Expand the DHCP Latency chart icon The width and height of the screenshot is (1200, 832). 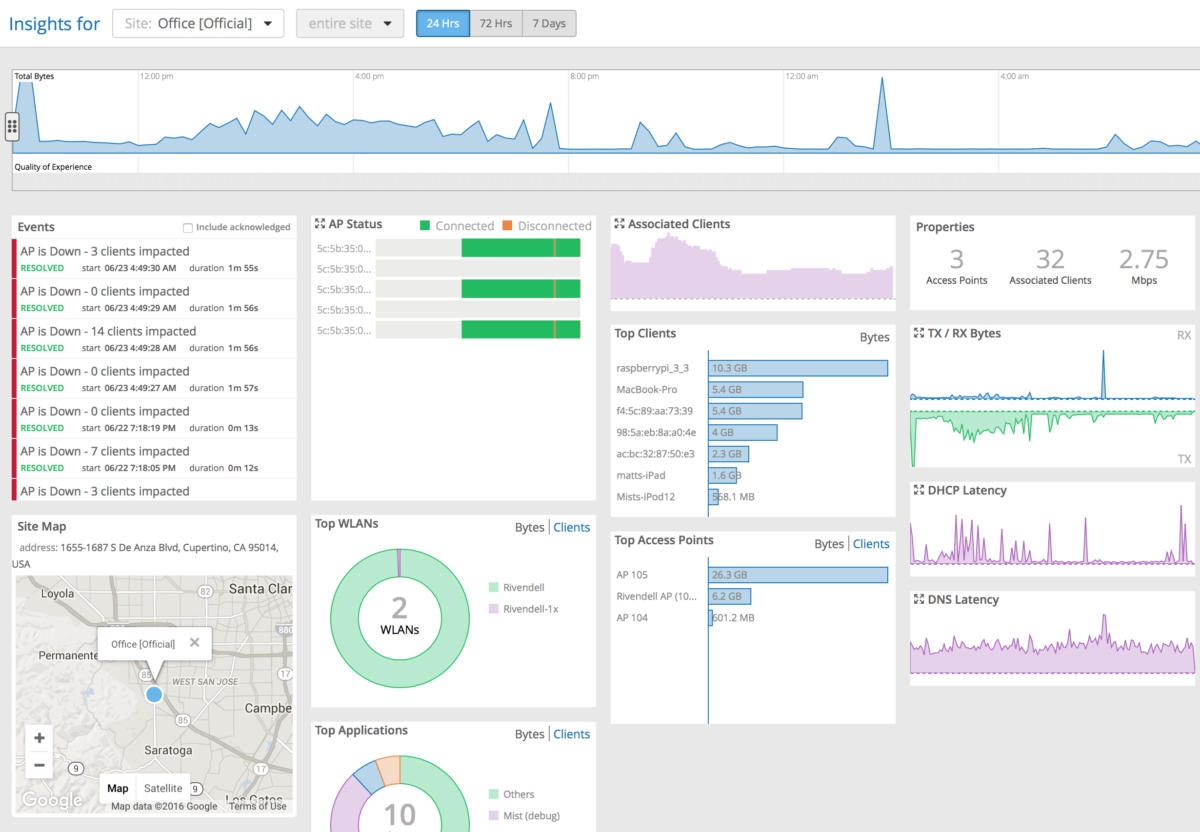coord(919,490)
